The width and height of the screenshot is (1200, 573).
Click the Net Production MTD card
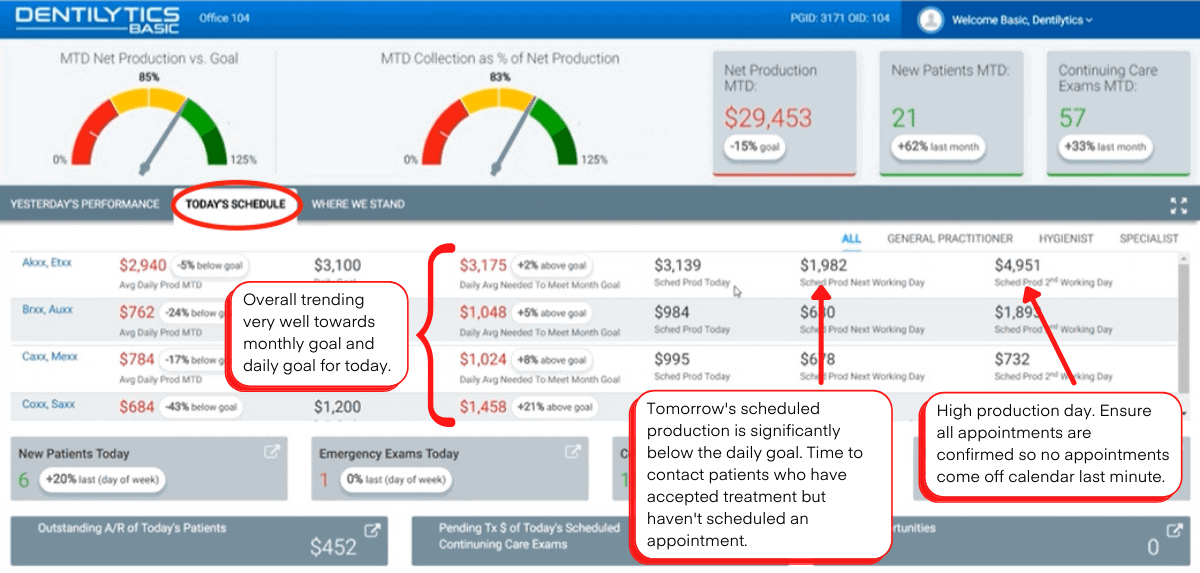784,112
